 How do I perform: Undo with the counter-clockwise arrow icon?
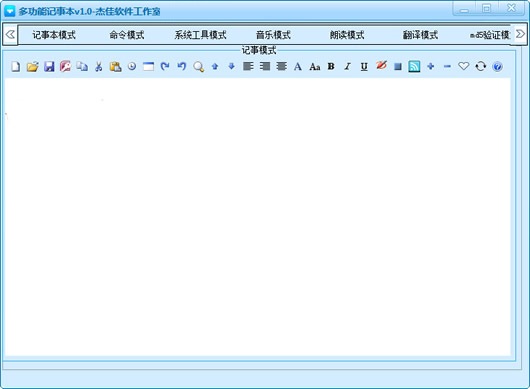[x=182, y=66]
